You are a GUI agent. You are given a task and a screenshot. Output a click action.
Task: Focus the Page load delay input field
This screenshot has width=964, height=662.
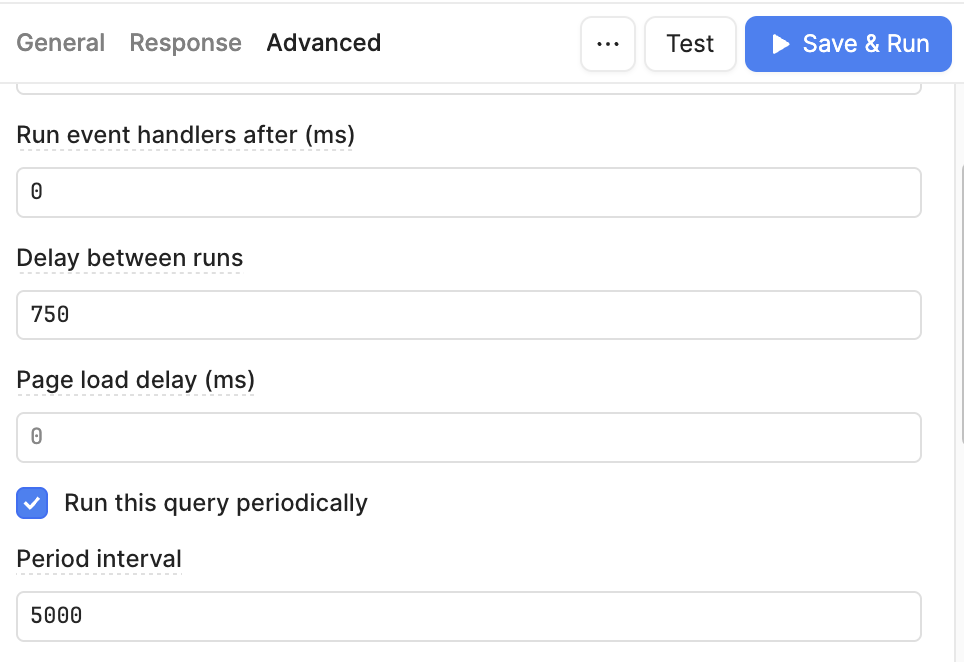coord(468,437)
